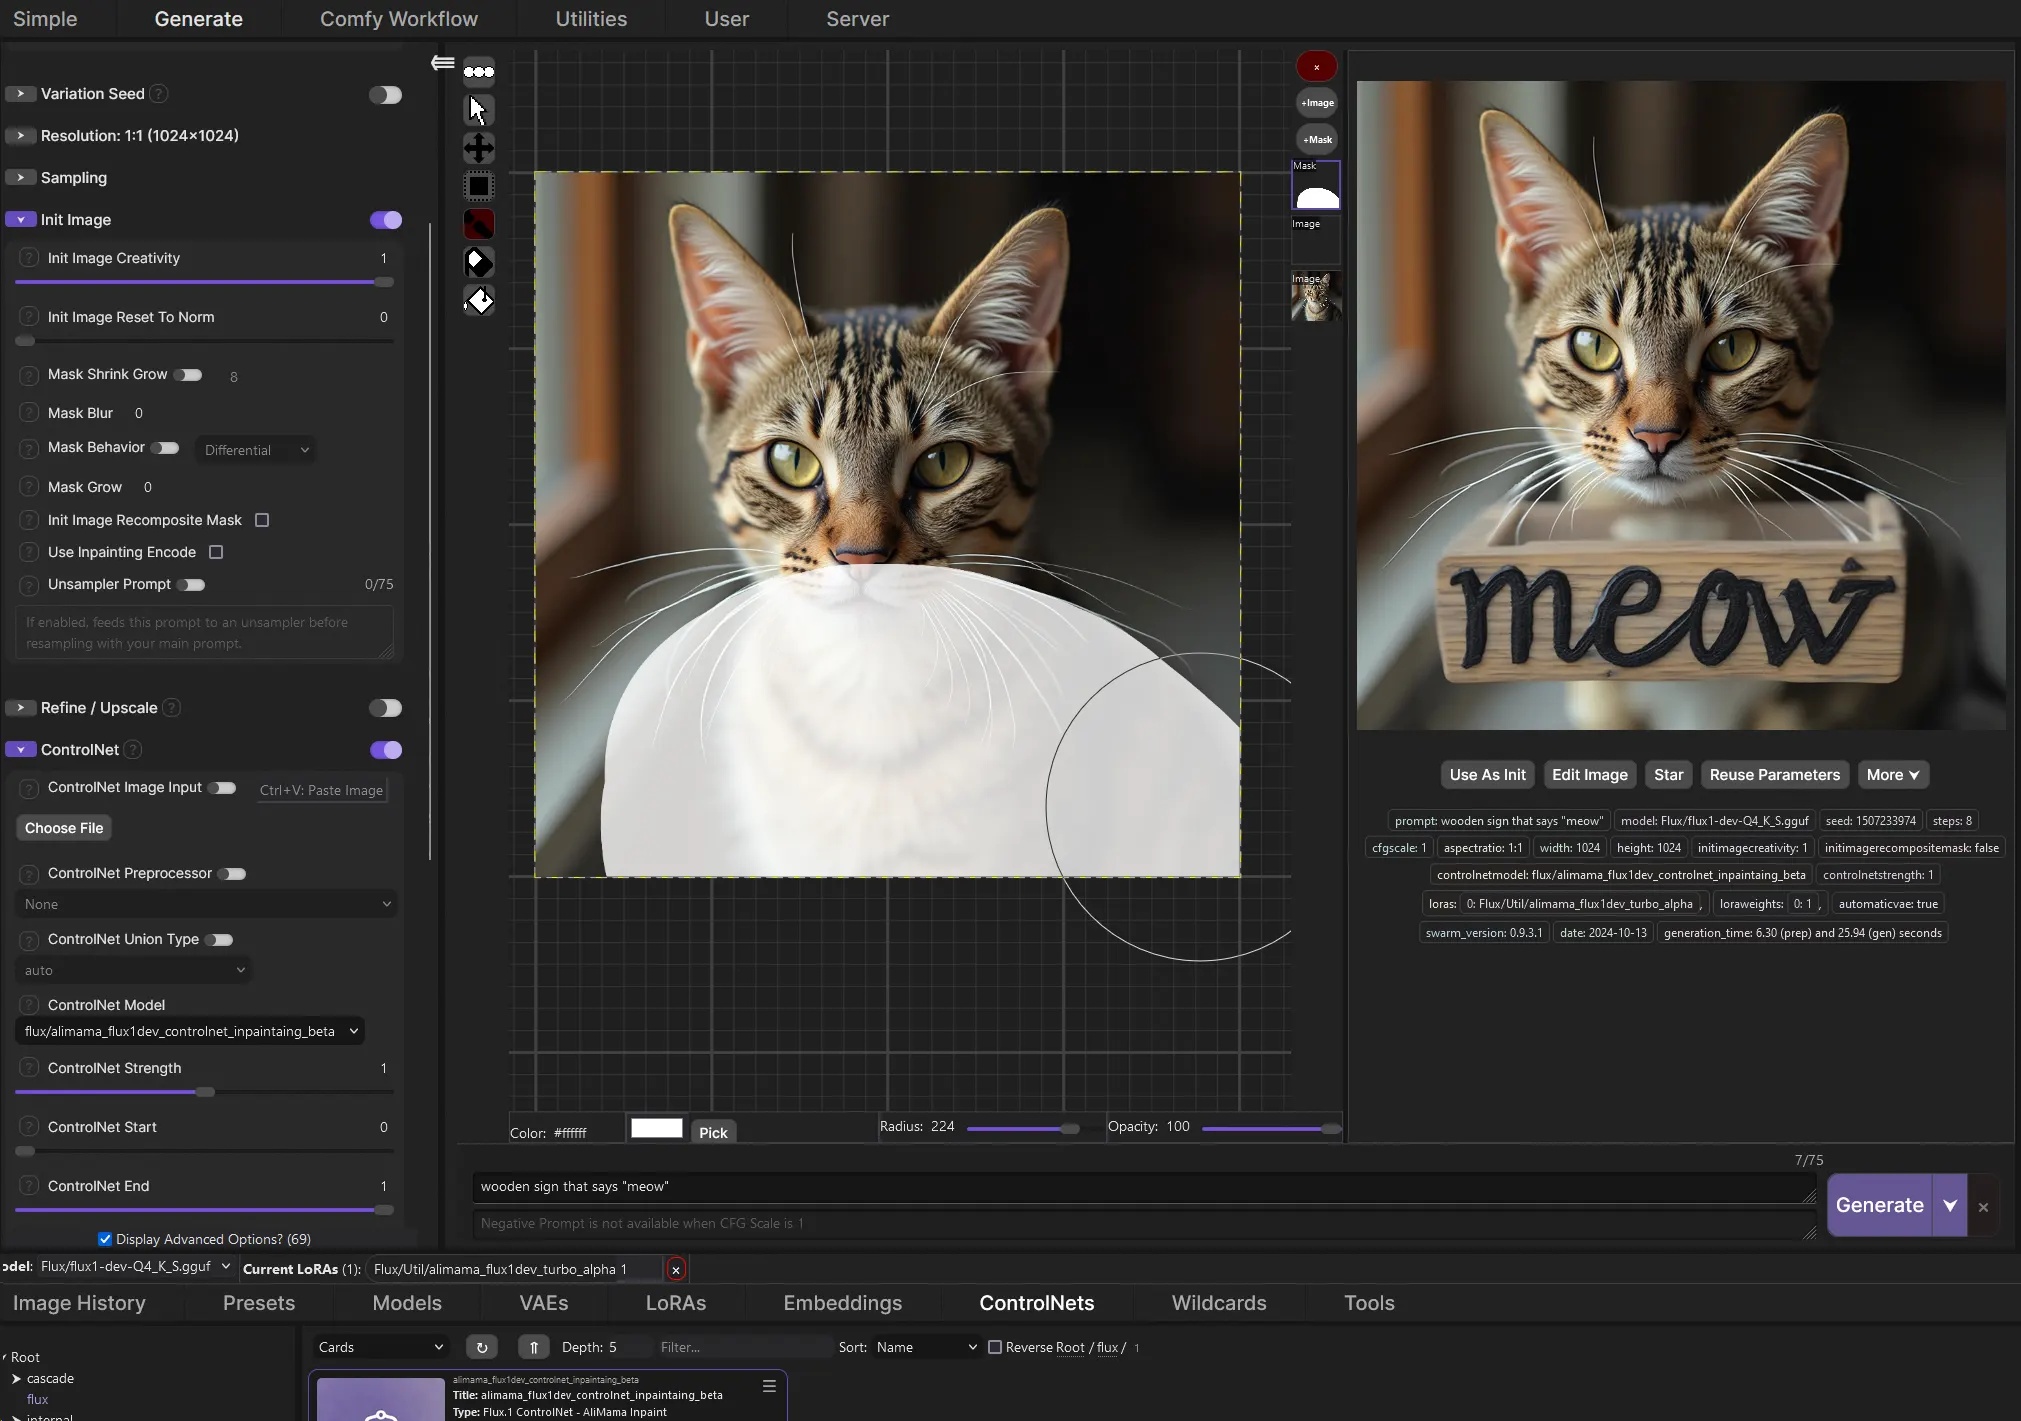Image resolution: width=2021 pixels, height=1421 pixels.
Task: Open the Wildcards tab
Action: click(x=1219, y=1303)
